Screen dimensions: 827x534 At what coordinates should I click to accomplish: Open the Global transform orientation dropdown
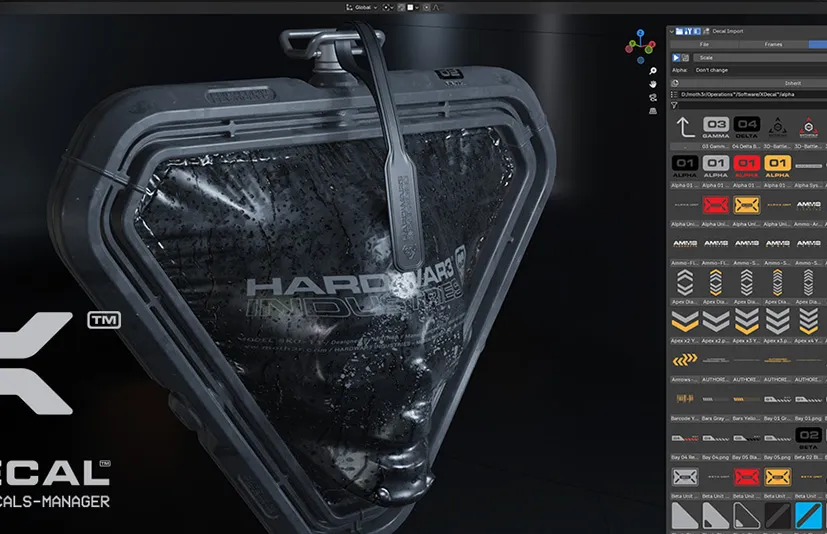coord(359,7)
